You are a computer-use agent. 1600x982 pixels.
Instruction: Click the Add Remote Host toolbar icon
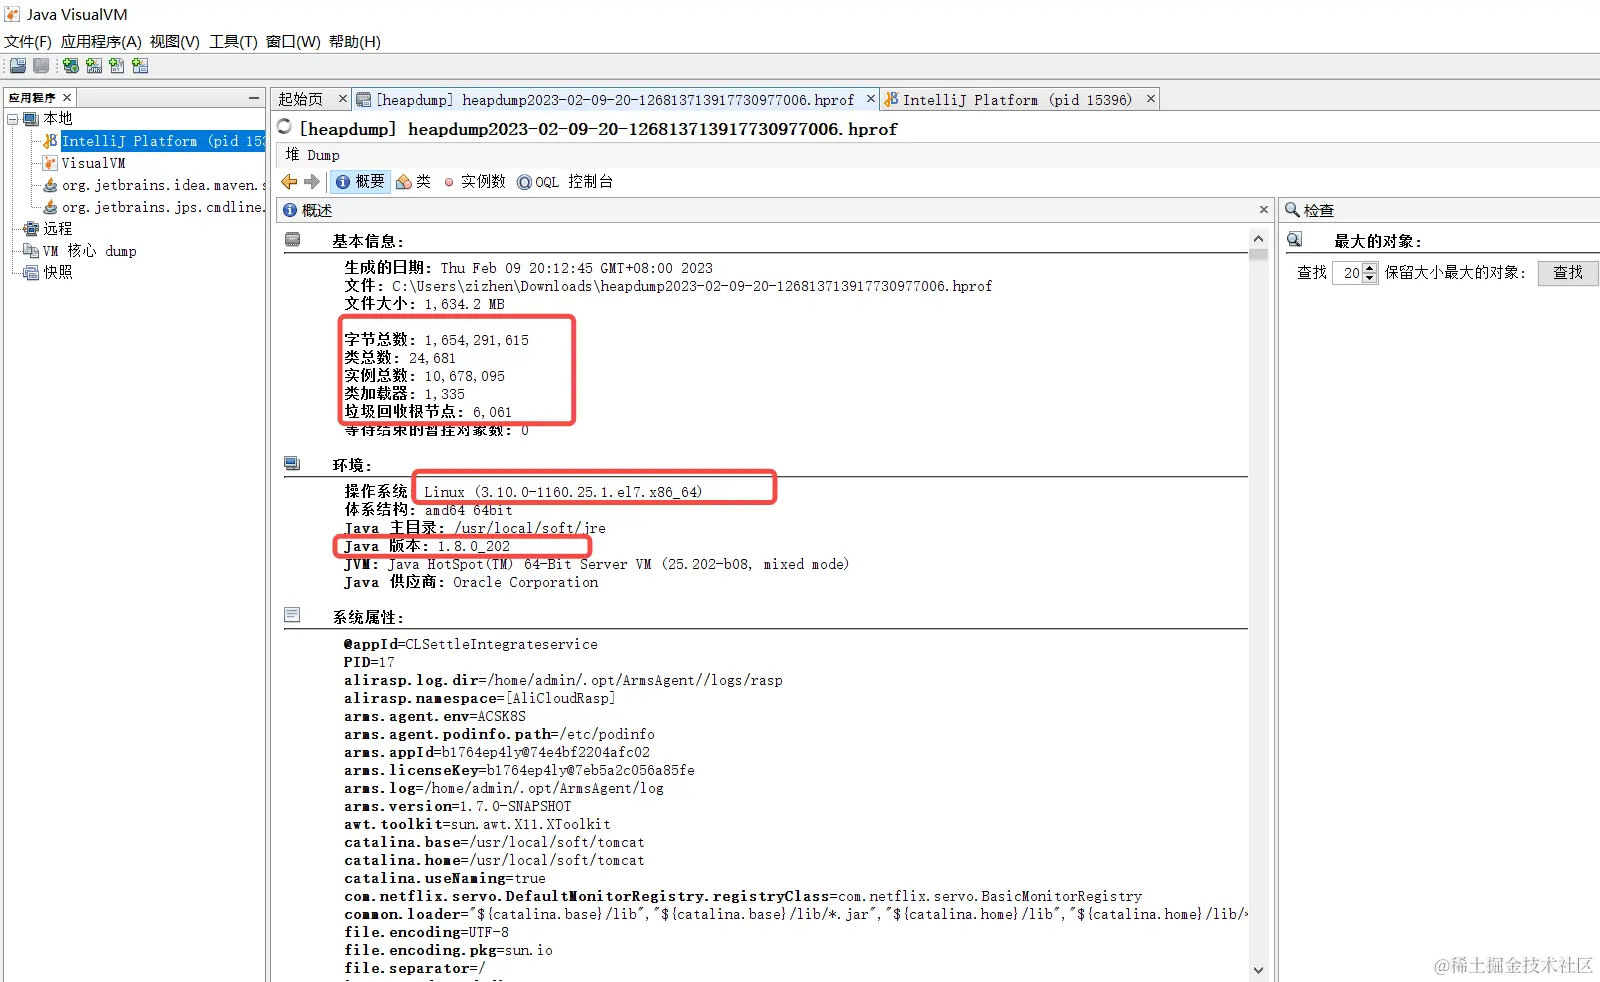(x=71, y=66)
